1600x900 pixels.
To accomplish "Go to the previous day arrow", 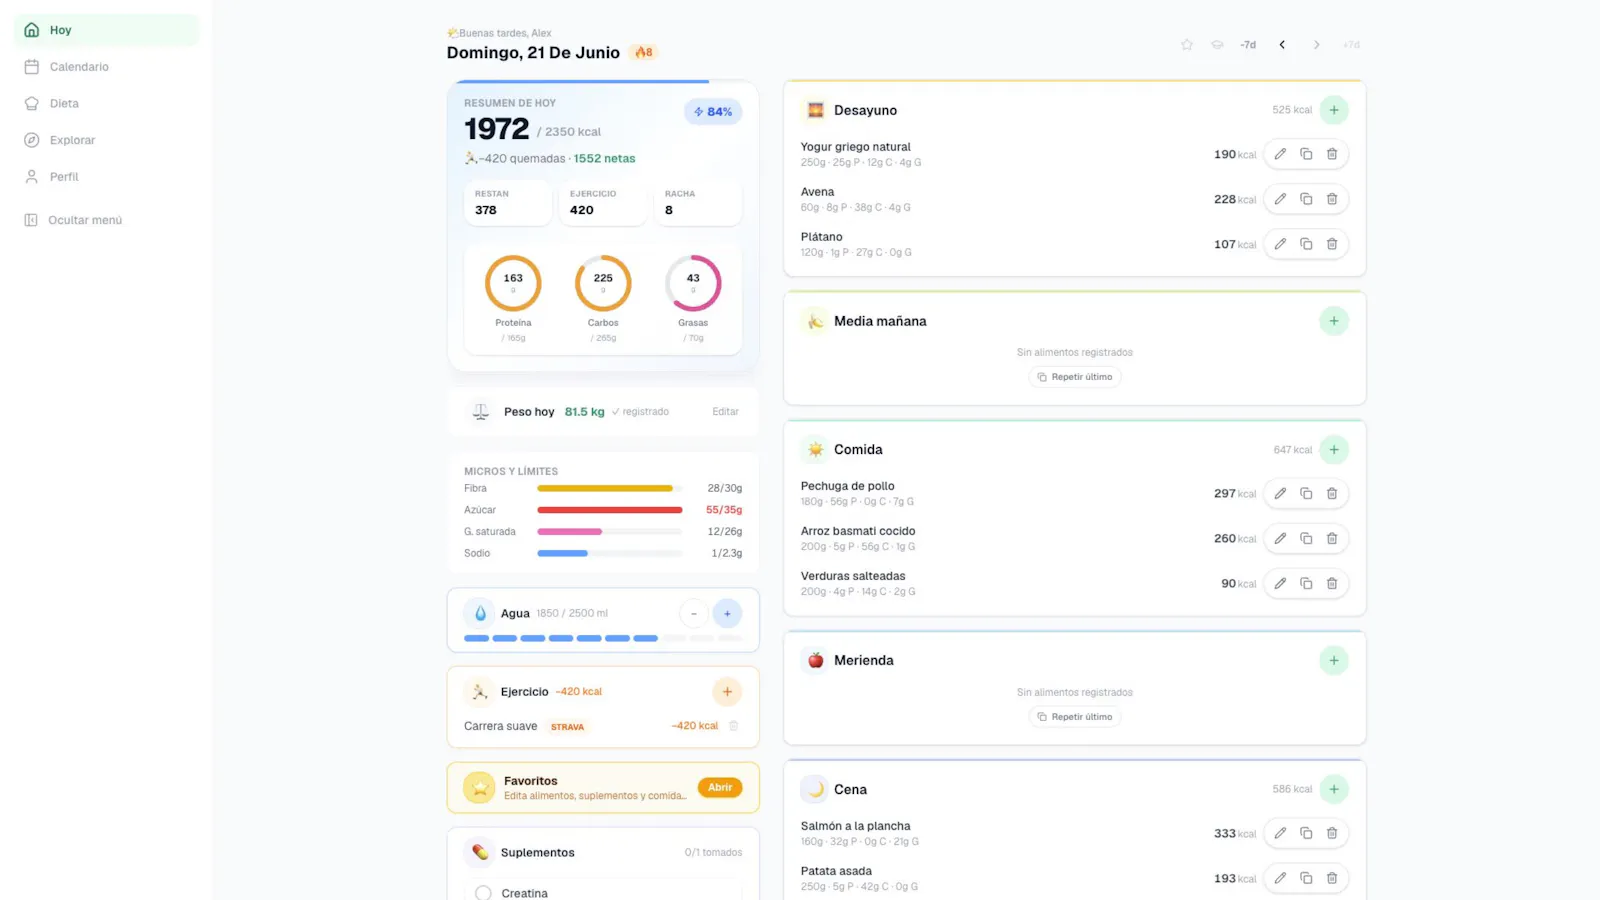I will pyautogui.click(x=1282, y=45).
